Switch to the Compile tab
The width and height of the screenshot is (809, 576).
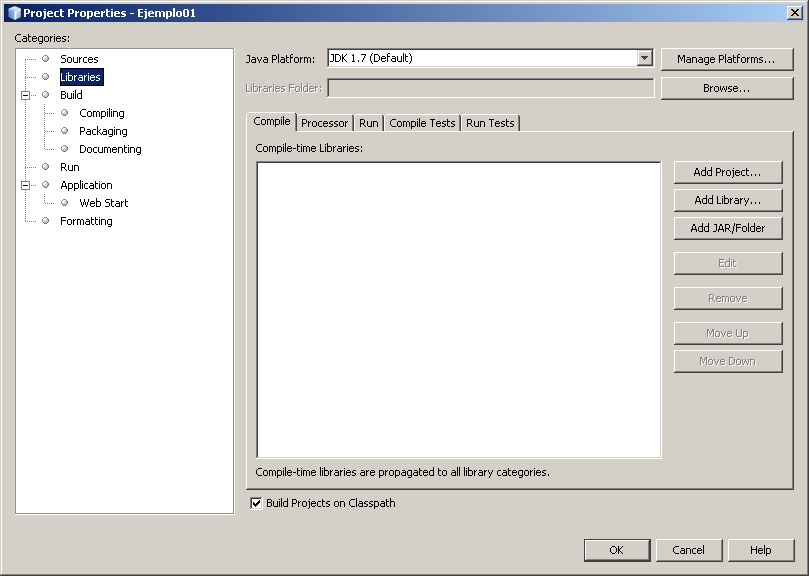pyautogui.click(x=272, y=121)
